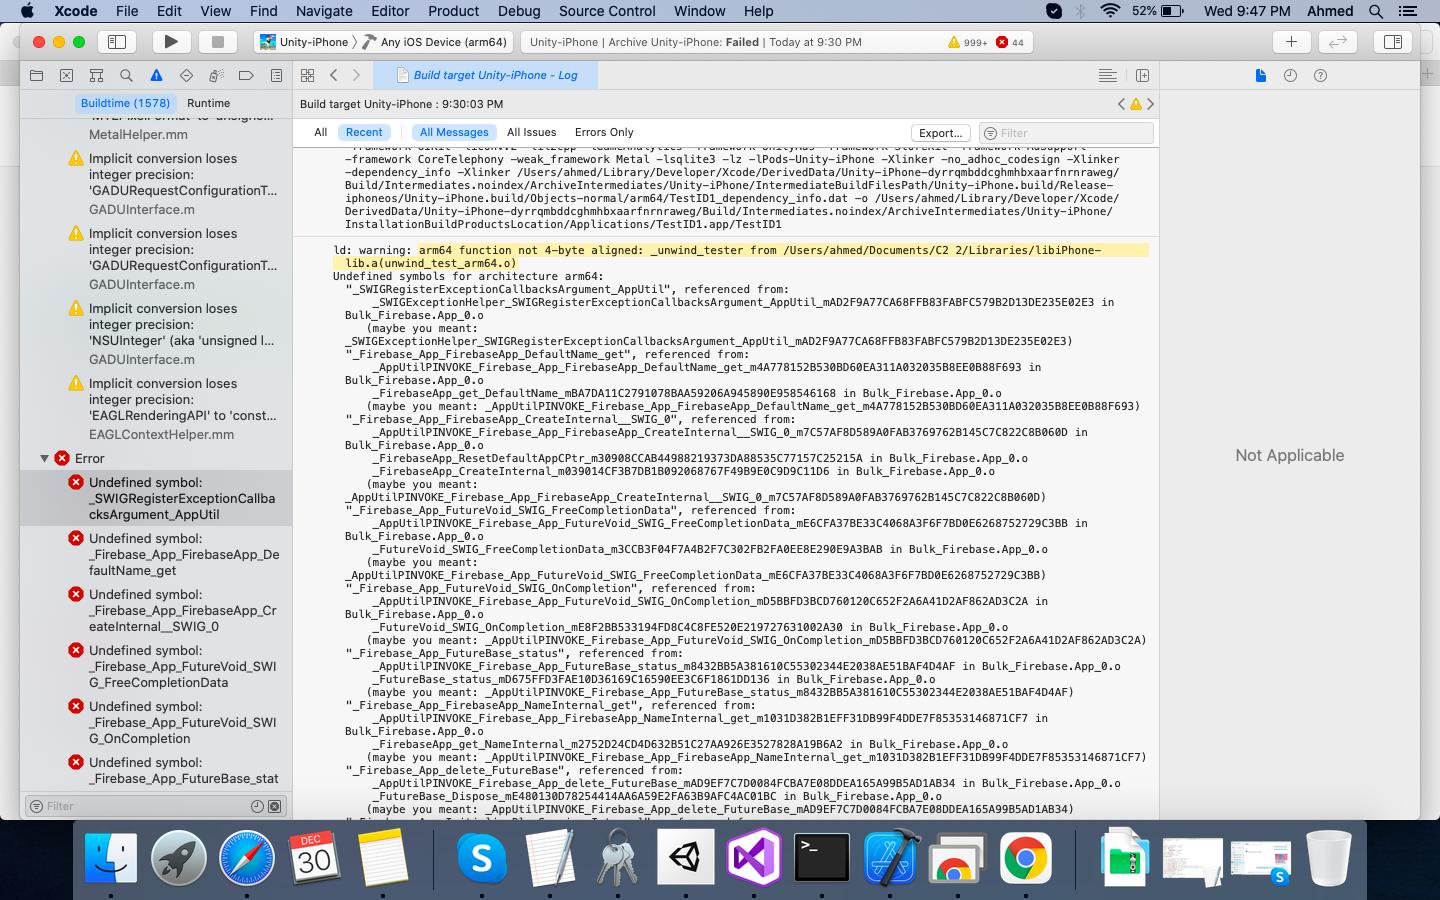Jump to the next issue arrow
Viewport: 1440px width, 900px height.
(1150, 104)
